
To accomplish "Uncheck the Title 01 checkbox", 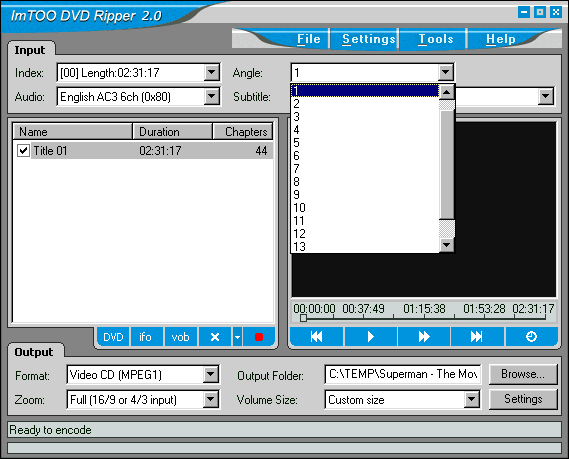I will pos(23,150).
